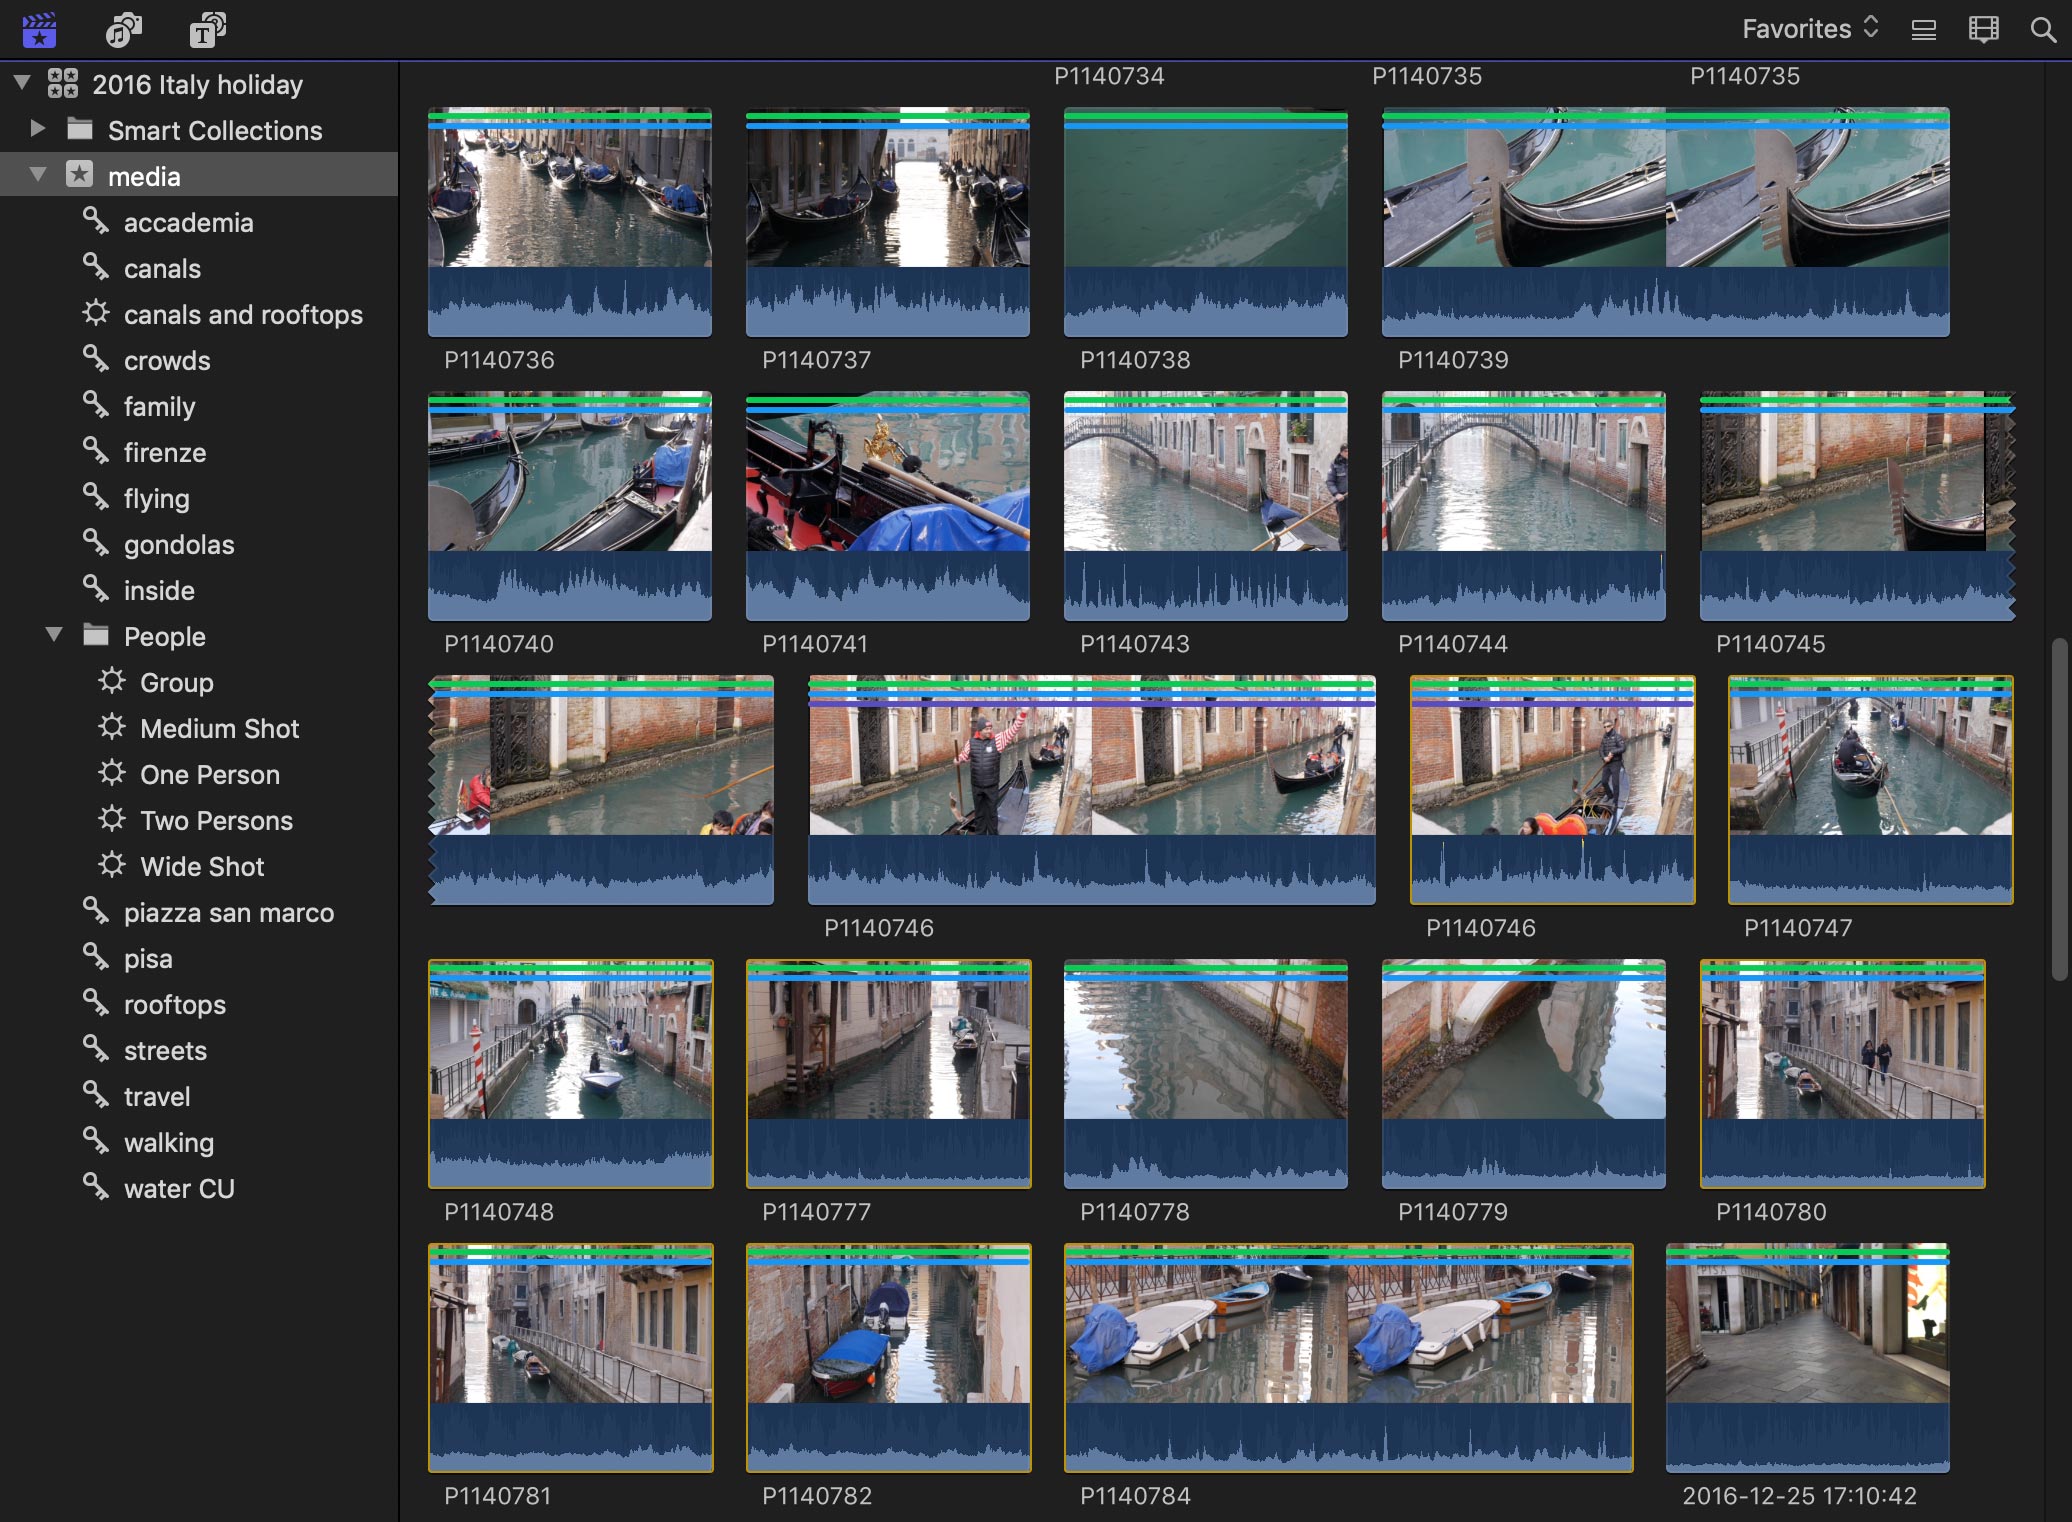
Task: Select clip P1140784 boats thumbnail
Action: 1348,1358
